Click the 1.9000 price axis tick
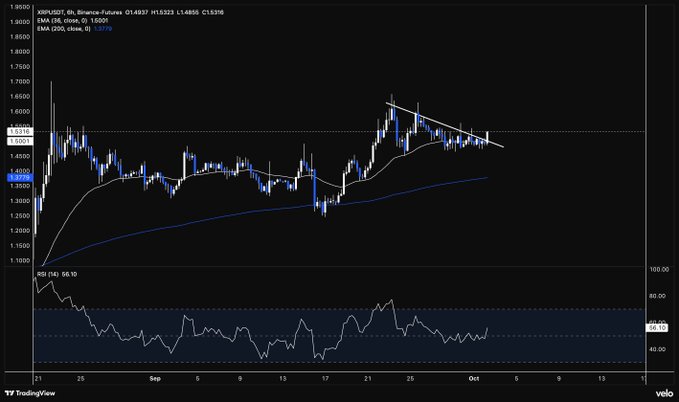The width and height of the screenshot is (679, 402). [19, 22]
